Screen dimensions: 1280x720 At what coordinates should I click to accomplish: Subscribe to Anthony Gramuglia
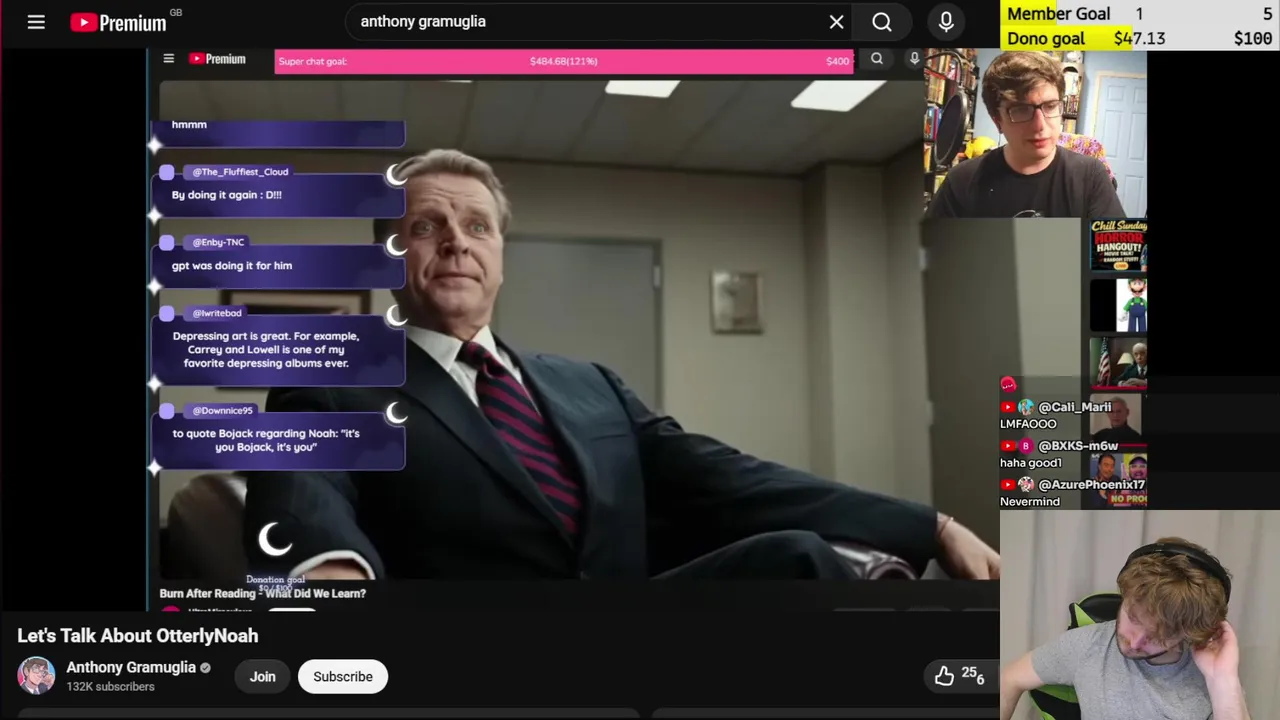(343, 677)
